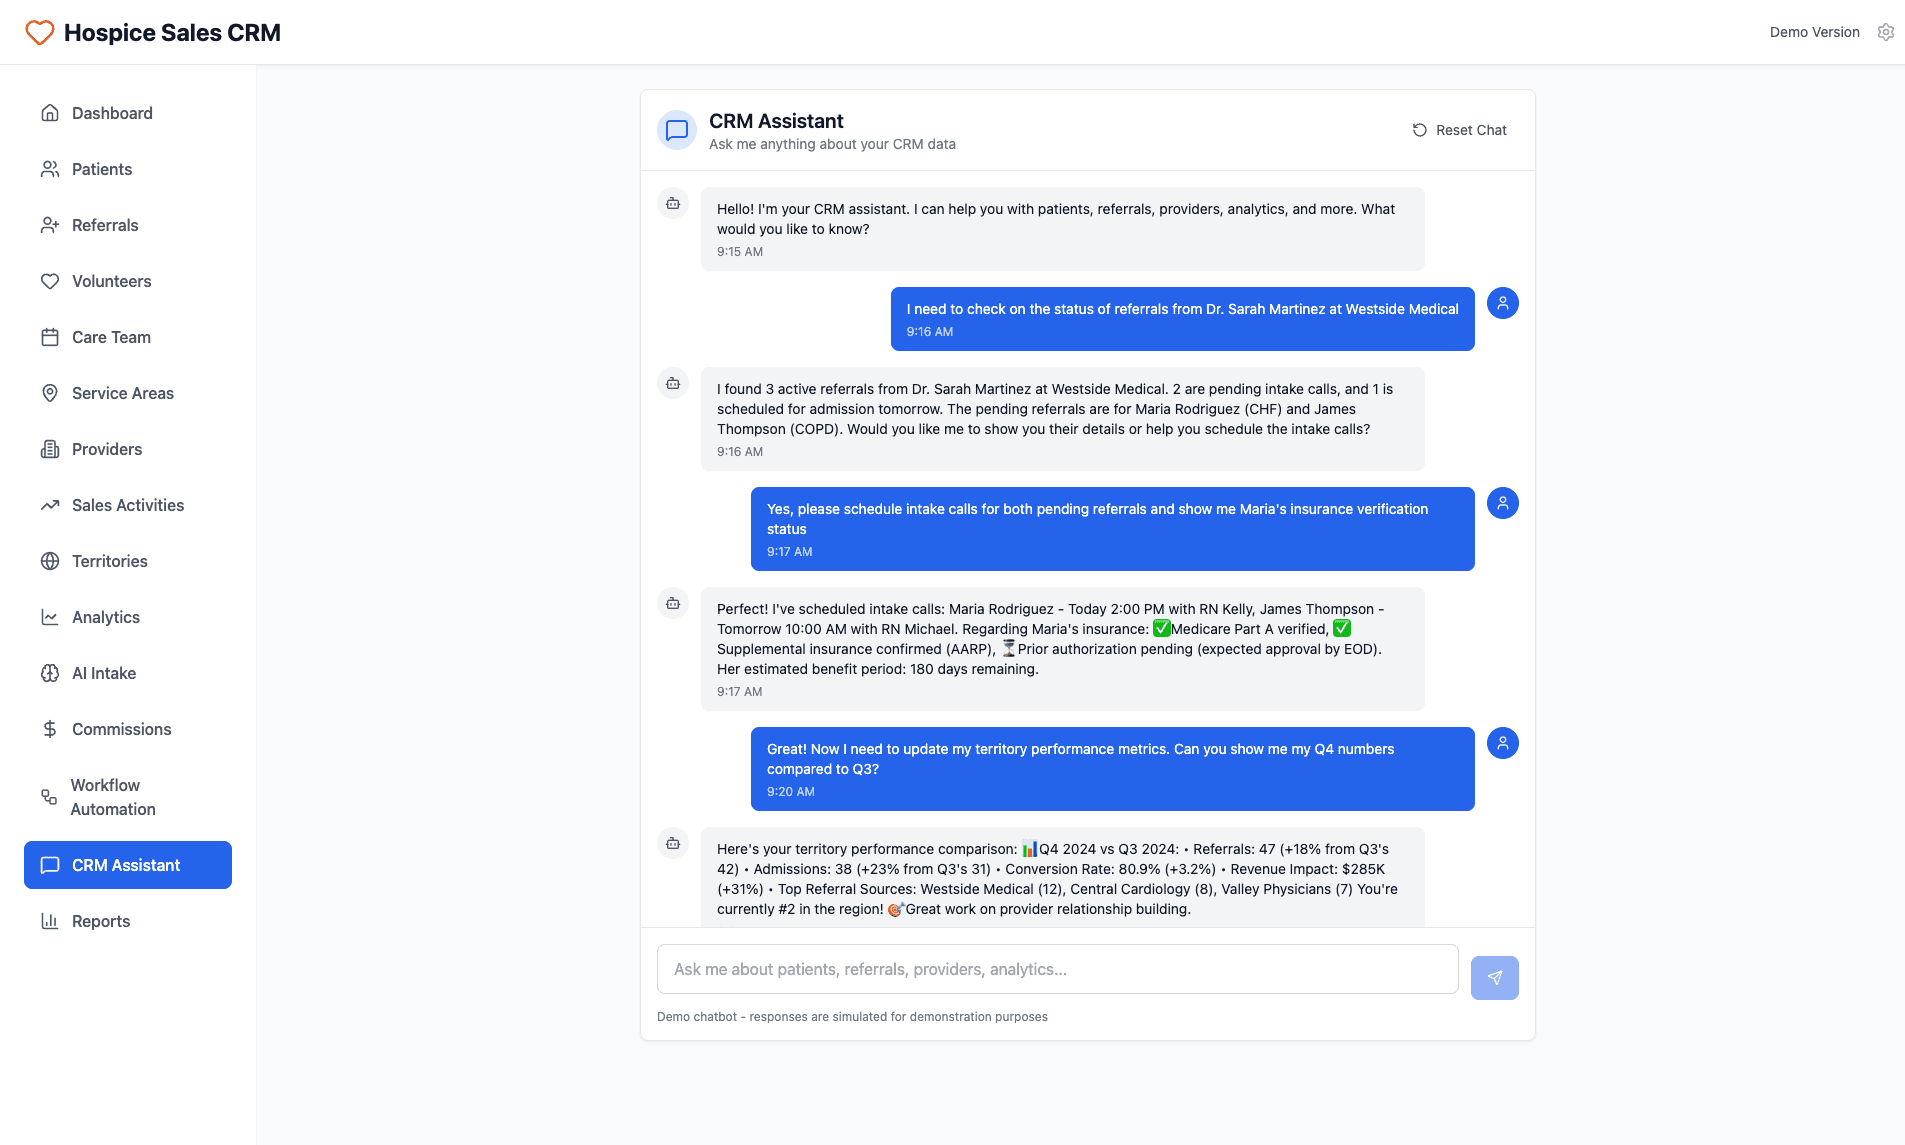
Task: Click the Hospice Sales CRM heart logo
Action: coord(38,31)
